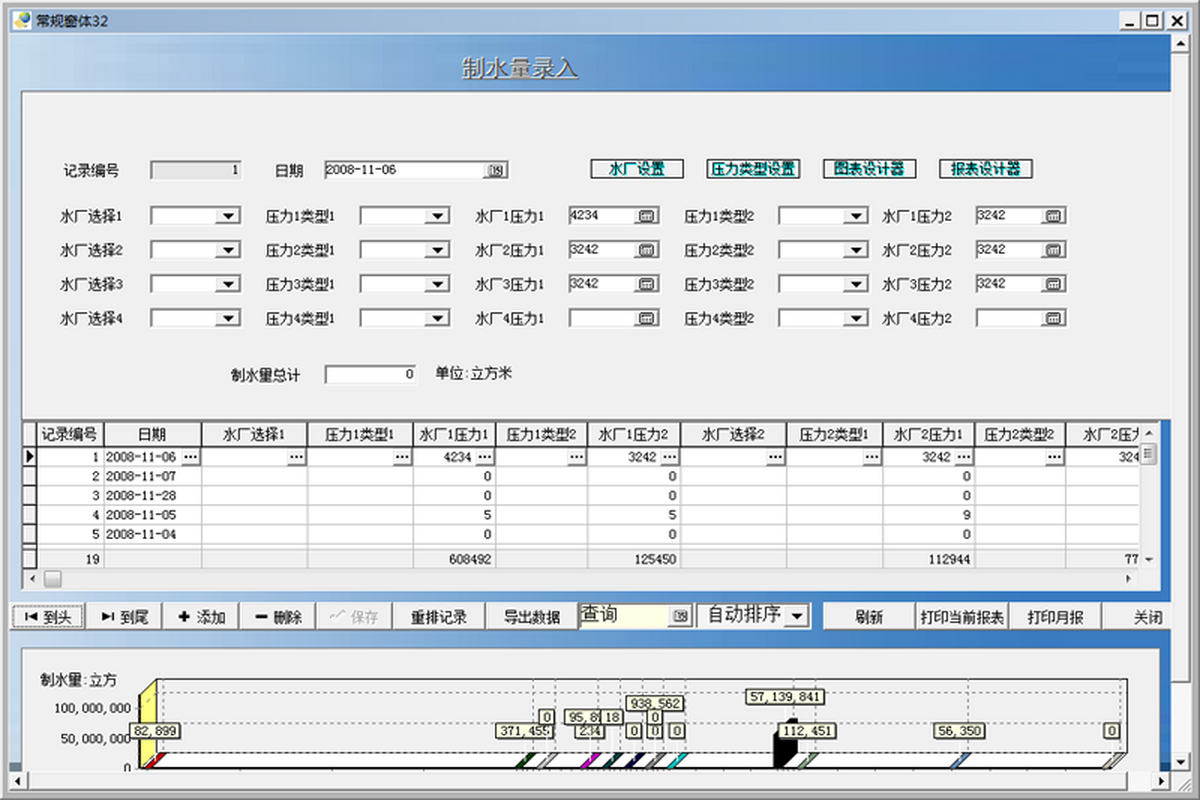1200x800 pixels.
Task: Click ellipsis button in grid 压力2类型2 cell row 1
Action: tap(1055, 456)
